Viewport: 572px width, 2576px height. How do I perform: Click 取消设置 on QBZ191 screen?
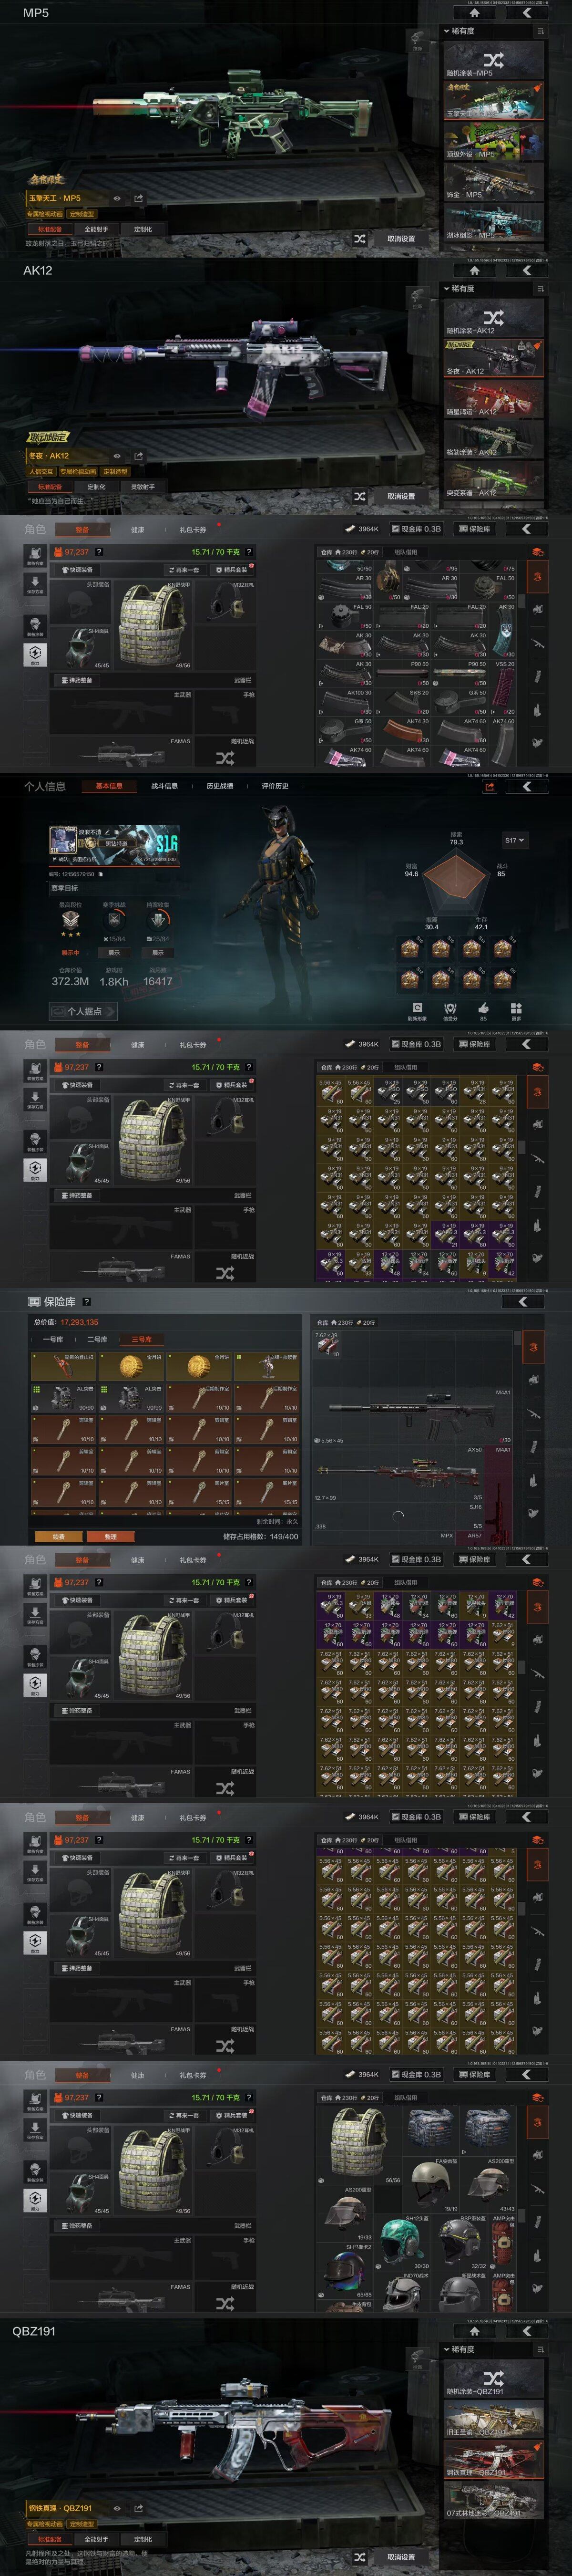[x=401, y=2557]
